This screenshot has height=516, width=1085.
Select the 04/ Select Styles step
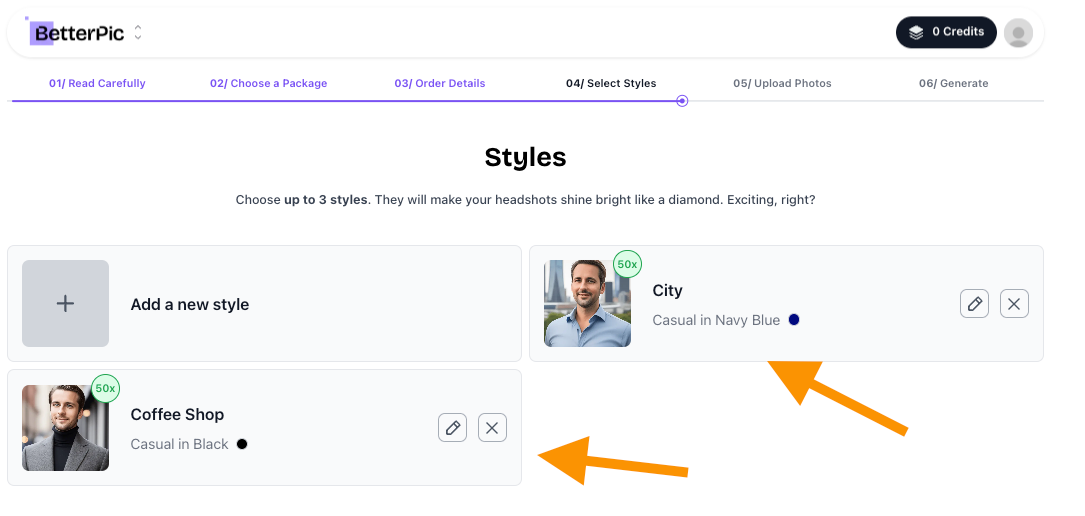611,83
